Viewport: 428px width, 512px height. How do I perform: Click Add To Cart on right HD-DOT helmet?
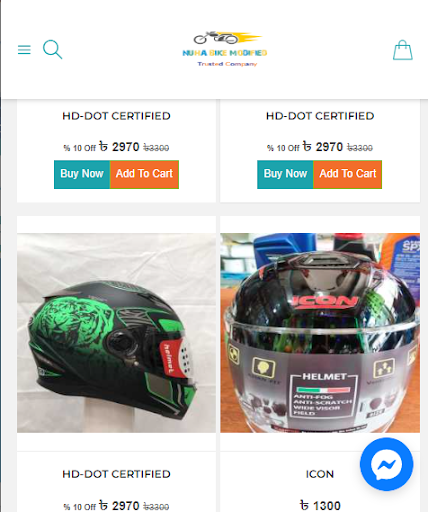[348, 174]
